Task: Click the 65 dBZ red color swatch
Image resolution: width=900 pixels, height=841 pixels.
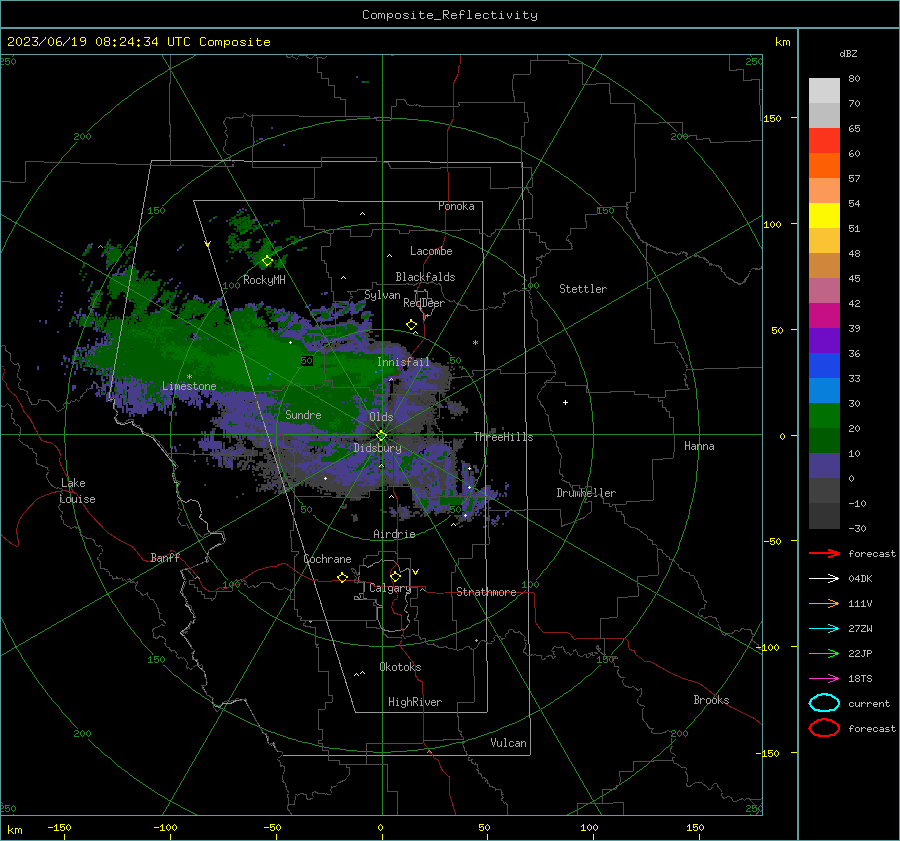Action: click(x=824, y=141)
